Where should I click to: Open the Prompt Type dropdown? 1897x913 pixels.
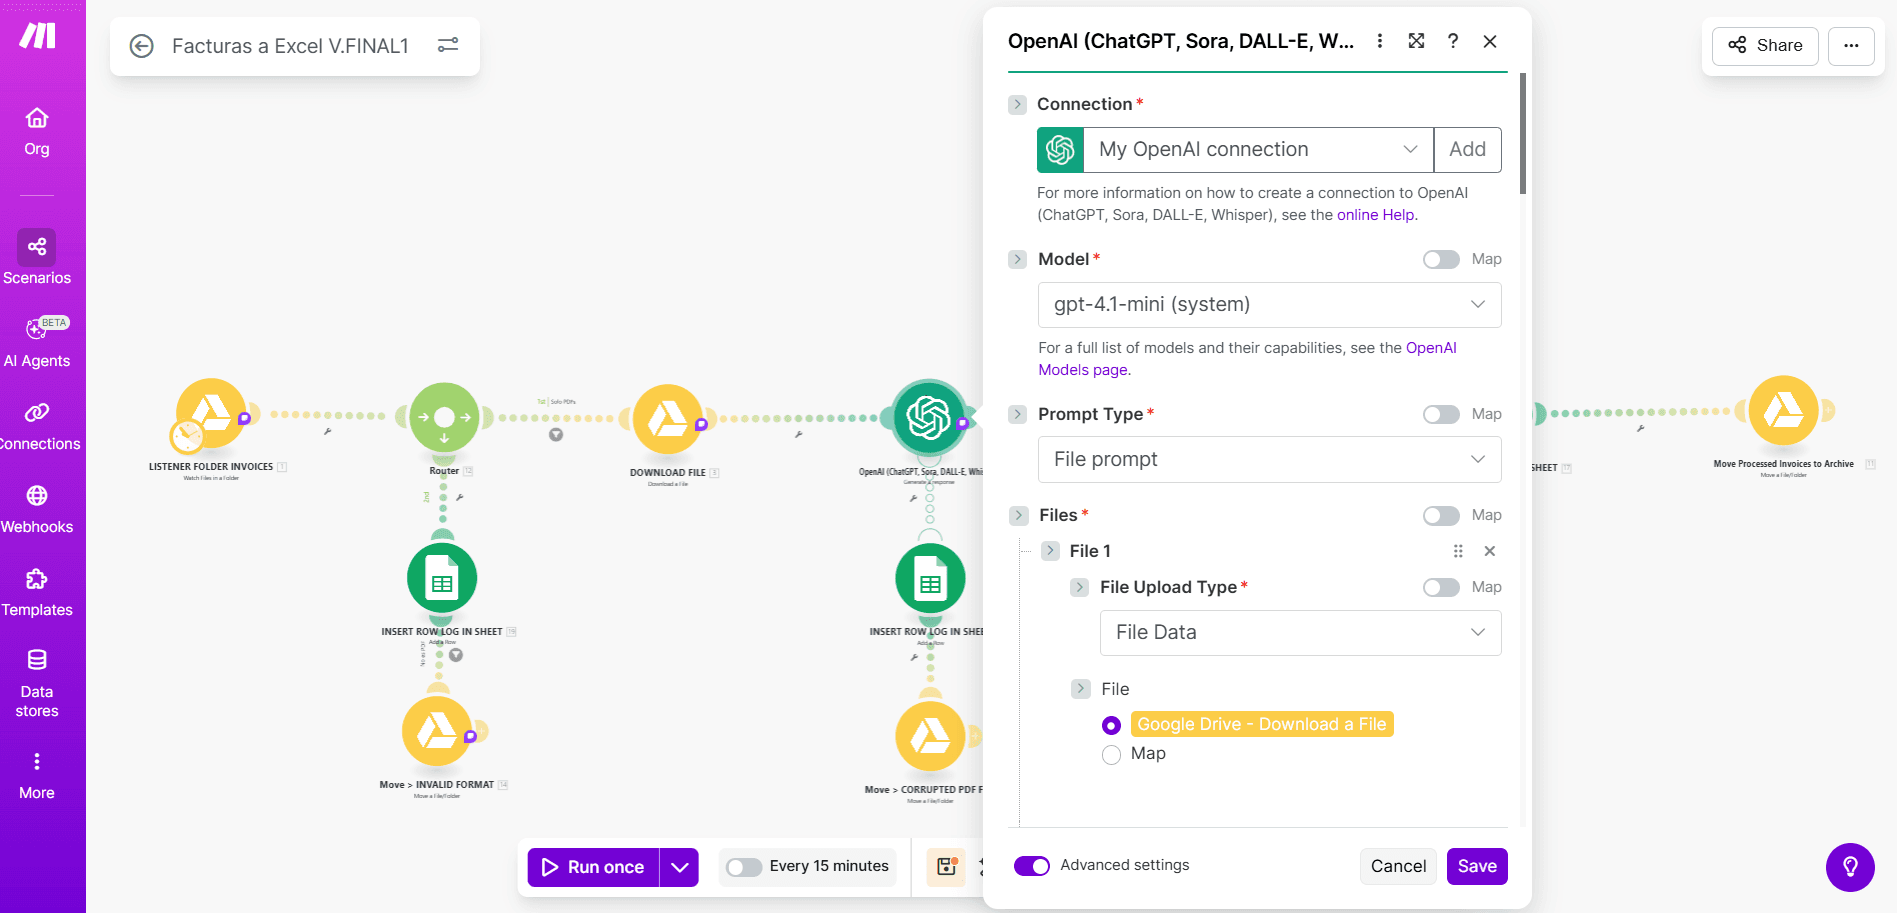tap(1268, 460)
